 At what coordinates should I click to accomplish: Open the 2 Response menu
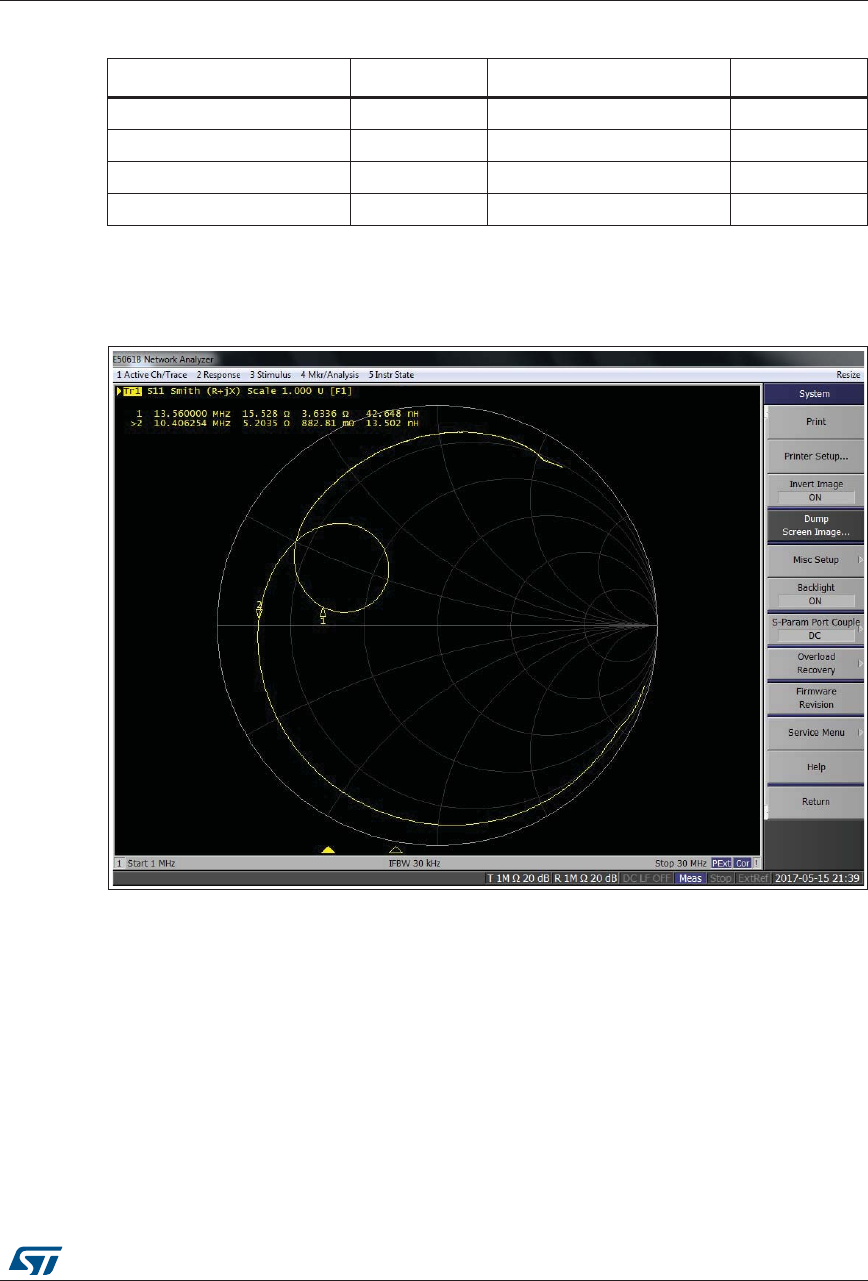(x=219, y=374)
